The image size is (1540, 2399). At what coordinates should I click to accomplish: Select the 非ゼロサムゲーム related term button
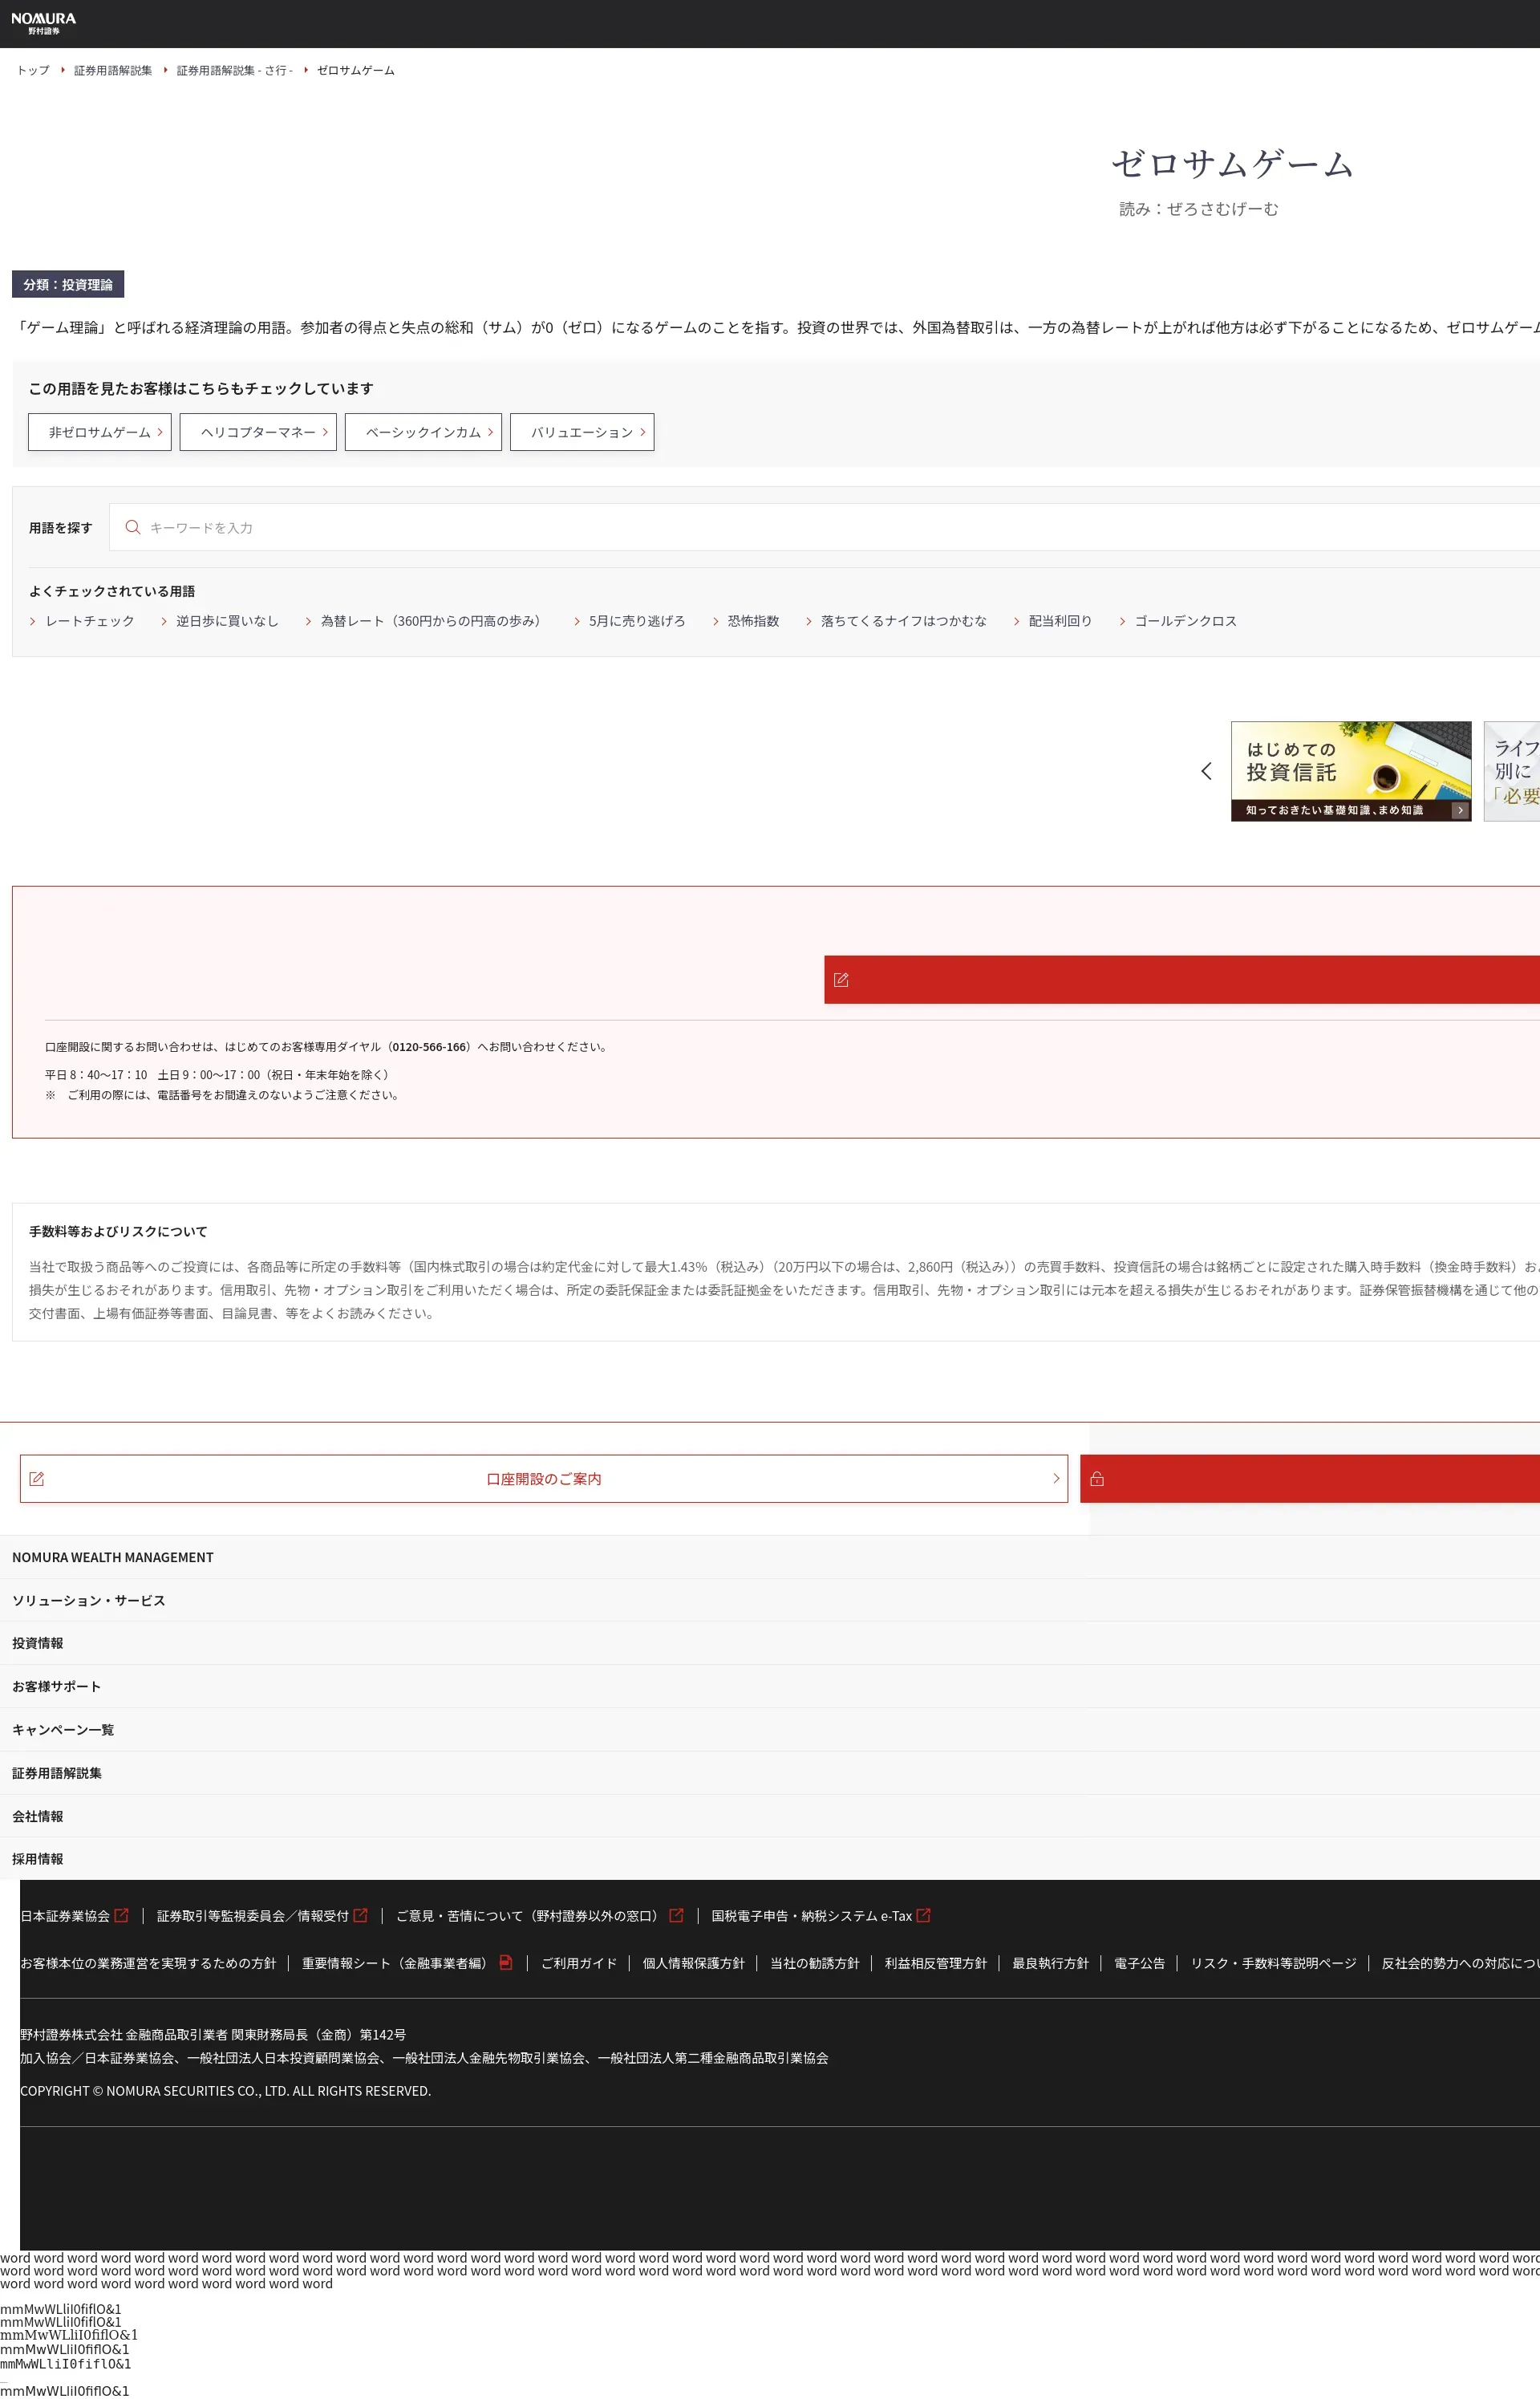click(x=100, y=432)
